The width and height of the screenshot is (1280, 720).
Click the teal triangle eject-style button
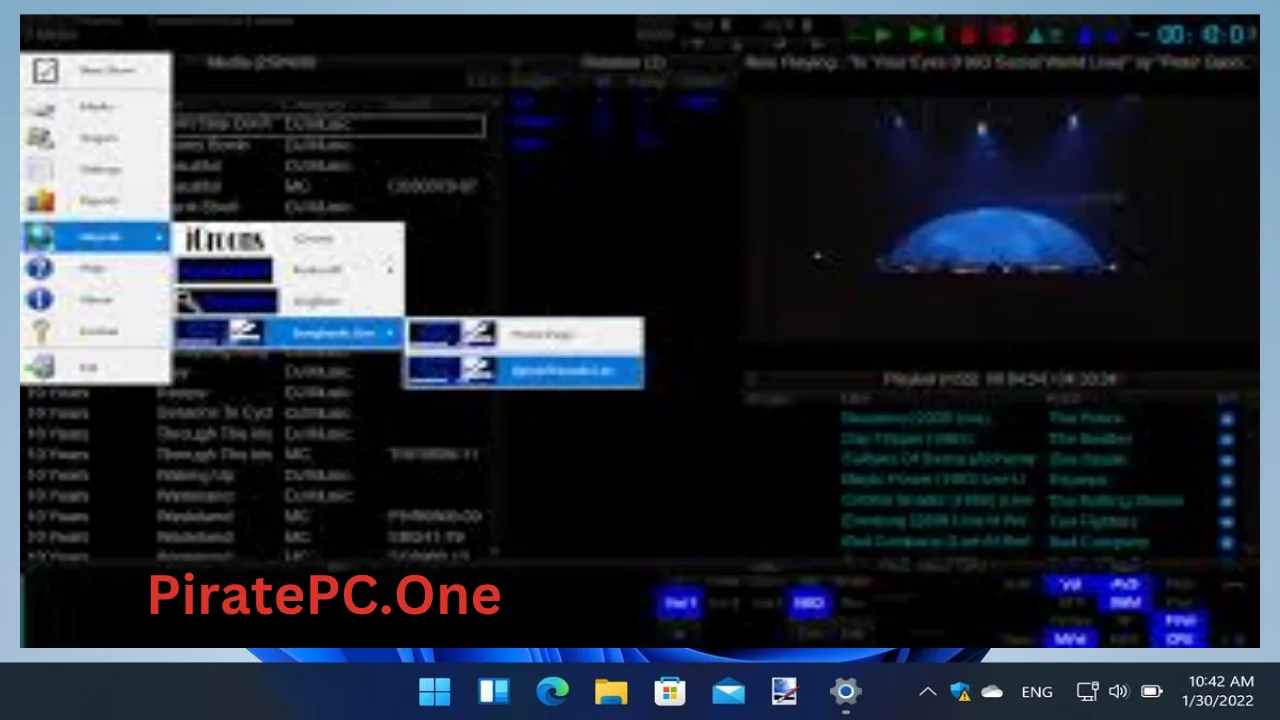click(1037, 35)
